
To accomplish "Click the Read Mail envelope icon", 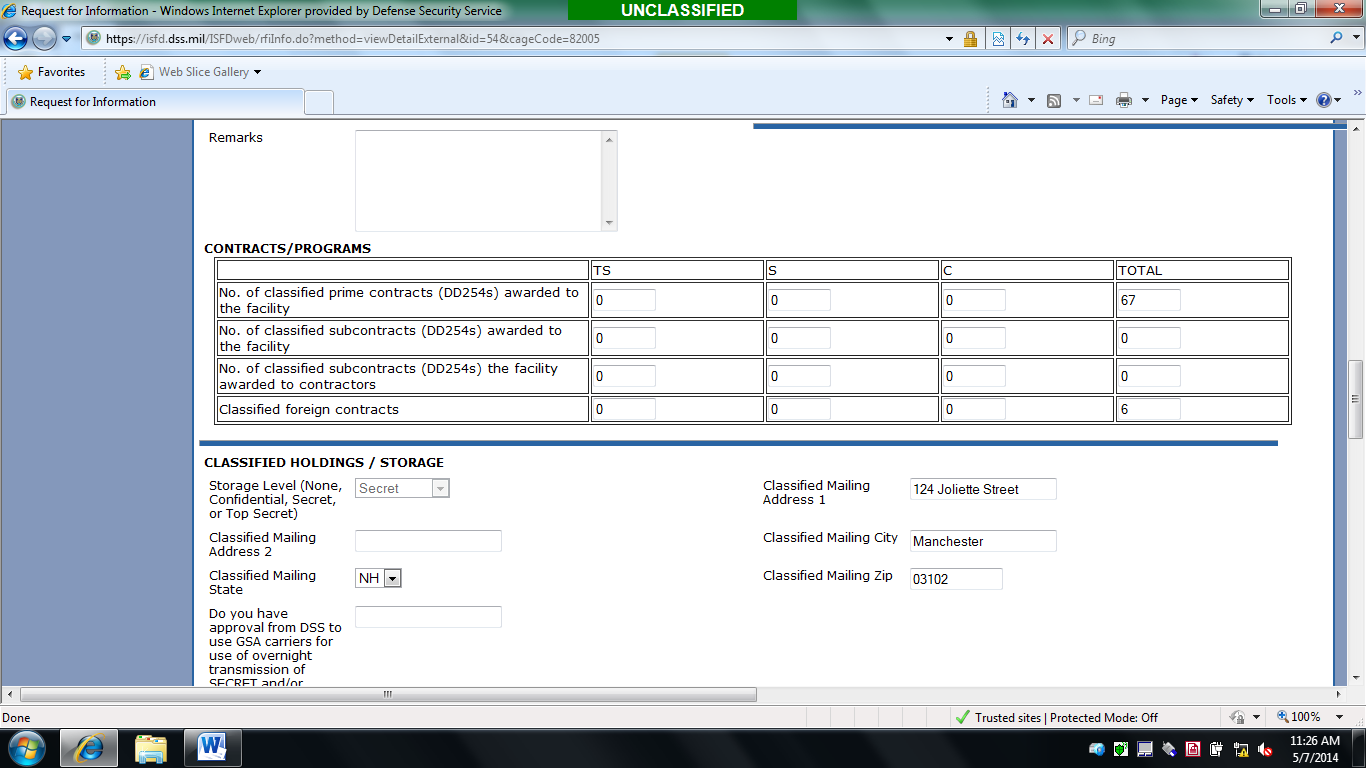I will pyautogui.click(x=1096, y=100).
